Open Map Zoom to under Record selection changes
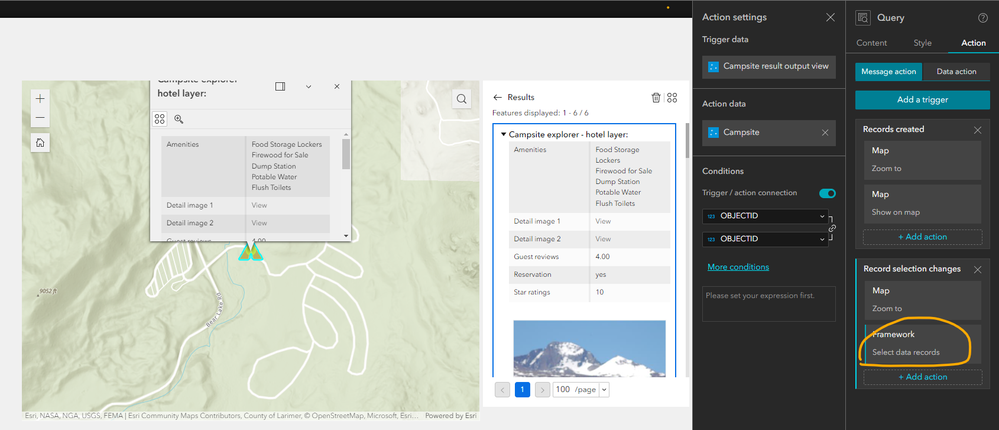The width and height of the screenshot is (999, 430). point(923,300)
